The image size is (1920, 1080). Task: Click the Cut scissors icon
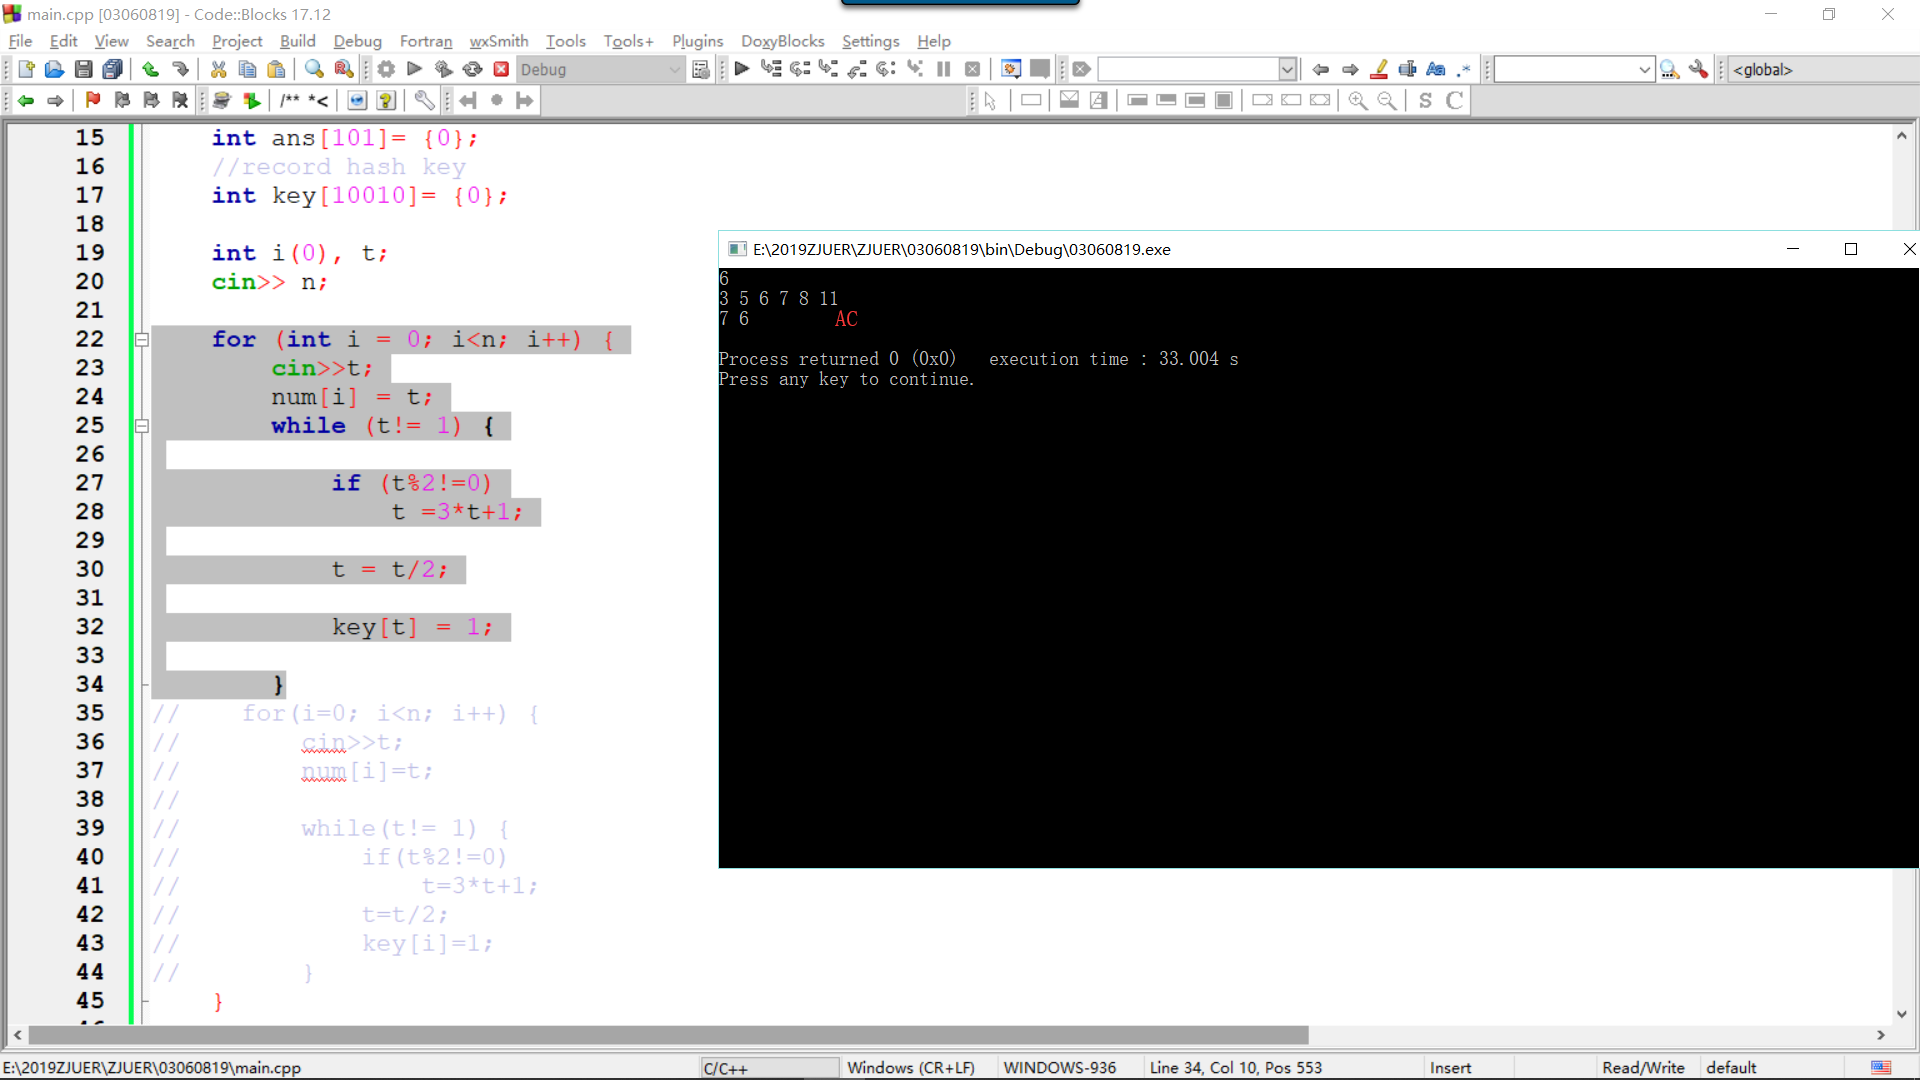point(218,69)
